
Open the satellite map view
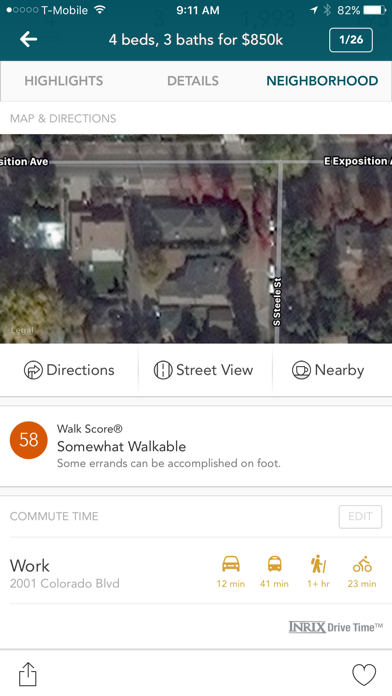coord(196,238)
